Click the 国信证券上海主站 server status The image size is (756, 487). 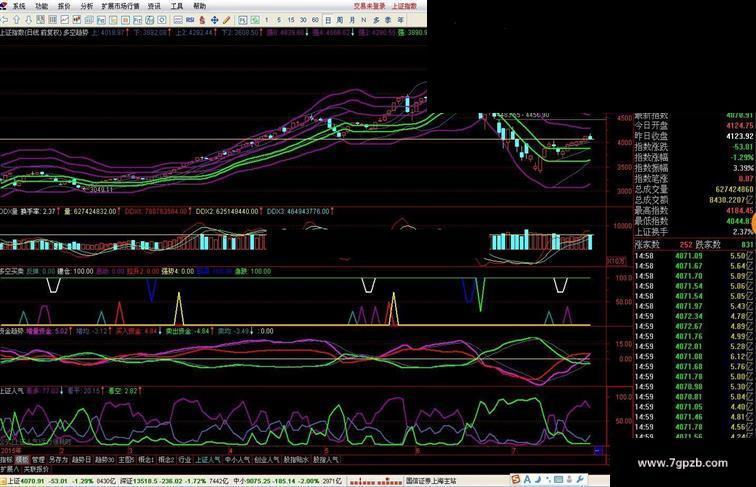[x=431, y=481]
